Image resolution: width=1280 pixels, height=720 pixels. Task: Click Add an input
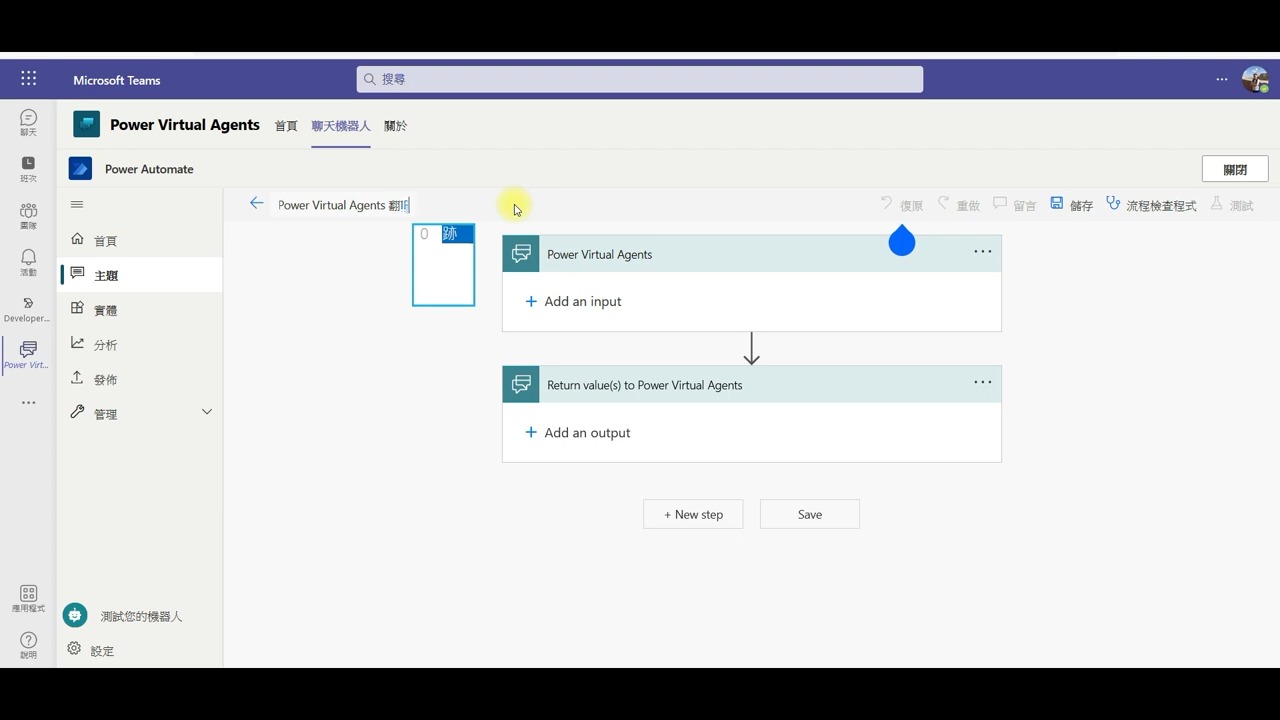click(573, 301)
